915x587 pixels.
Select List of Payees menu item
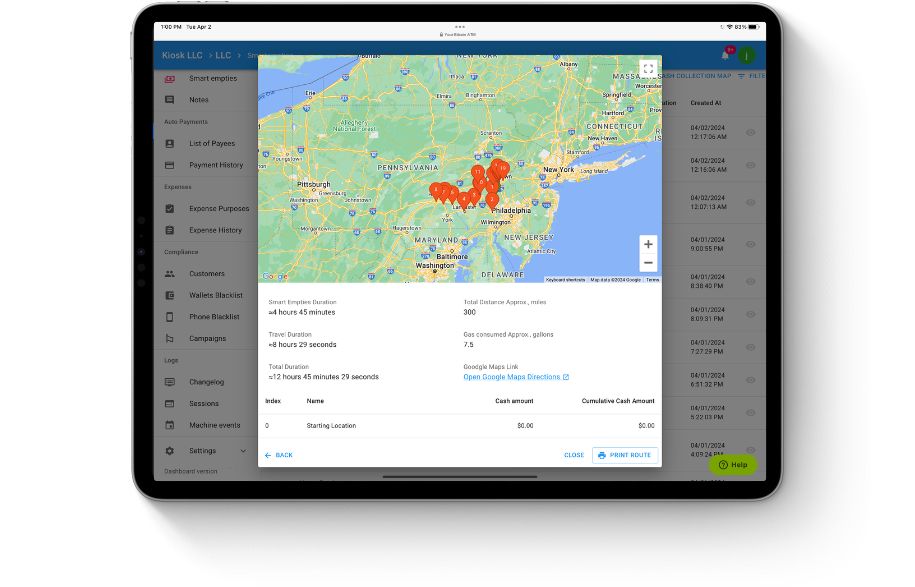click(212, 143)
